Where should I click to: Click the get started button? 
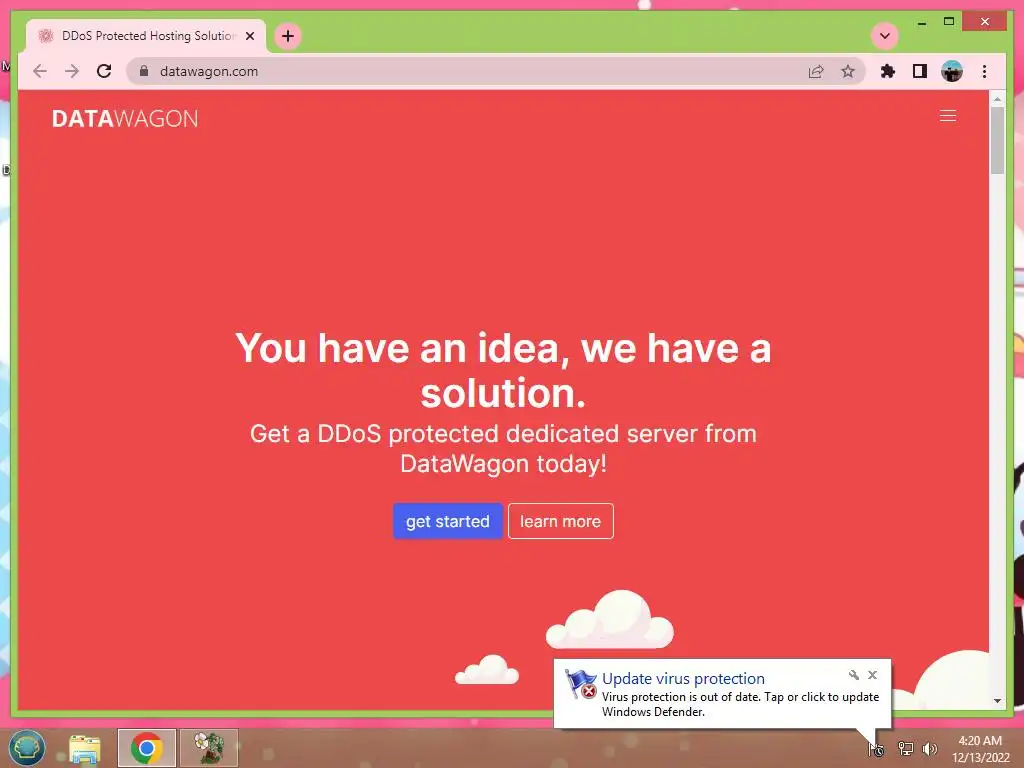point(447,521)
